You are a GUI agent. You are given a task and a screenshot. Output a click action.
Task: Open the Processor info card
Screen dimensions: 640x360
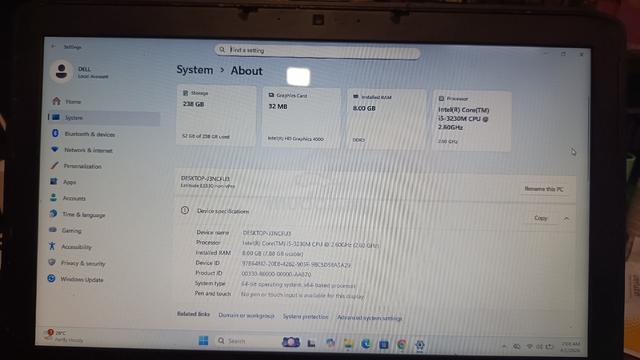[x=472, y=121]
